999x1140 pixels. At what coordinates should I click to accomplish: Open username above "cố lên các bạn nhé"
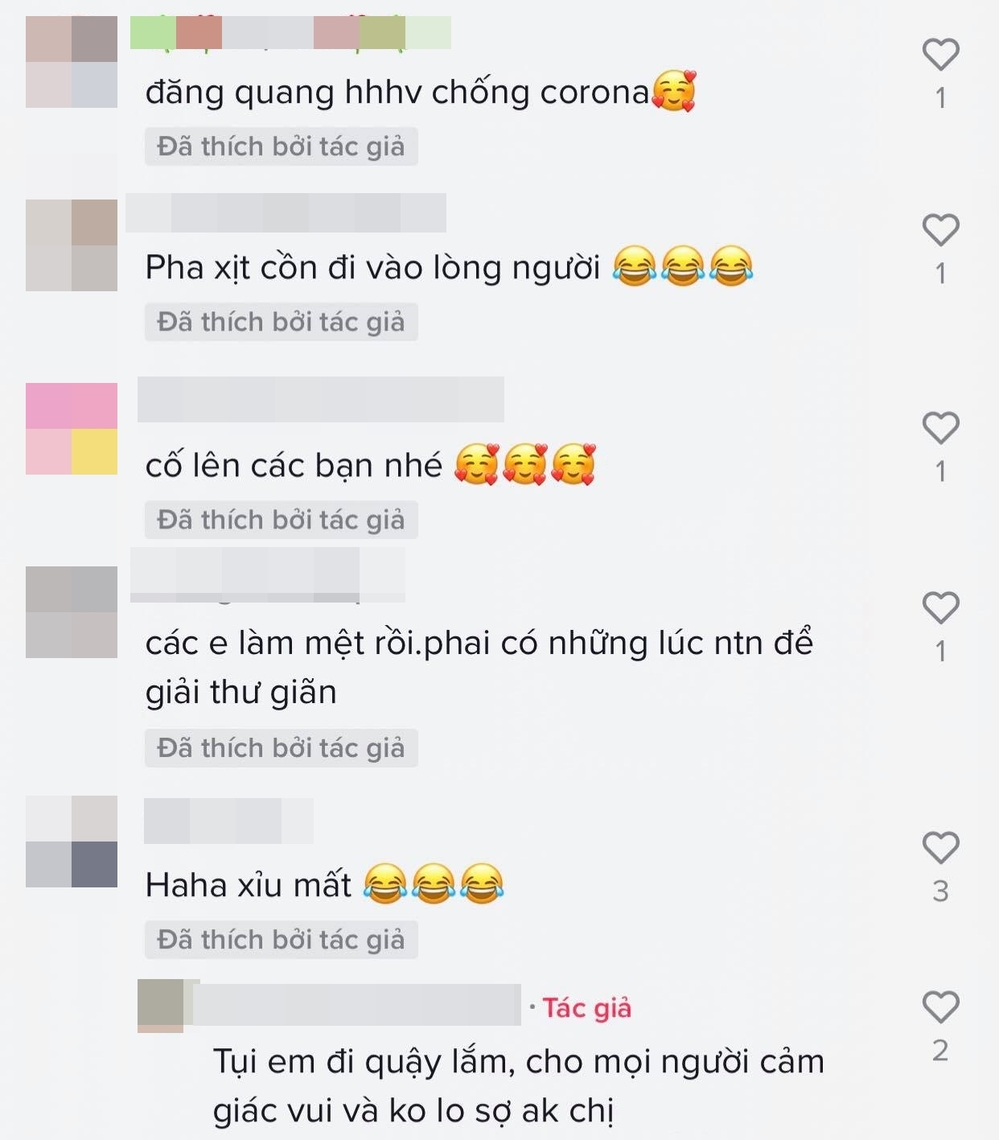pos(321,399)
